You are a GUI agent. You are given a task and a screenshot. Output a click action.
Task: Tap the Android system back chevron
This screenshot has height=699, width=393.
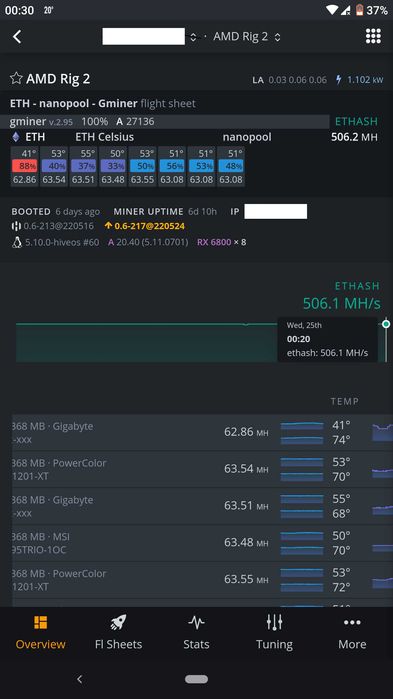pos(79,679)
